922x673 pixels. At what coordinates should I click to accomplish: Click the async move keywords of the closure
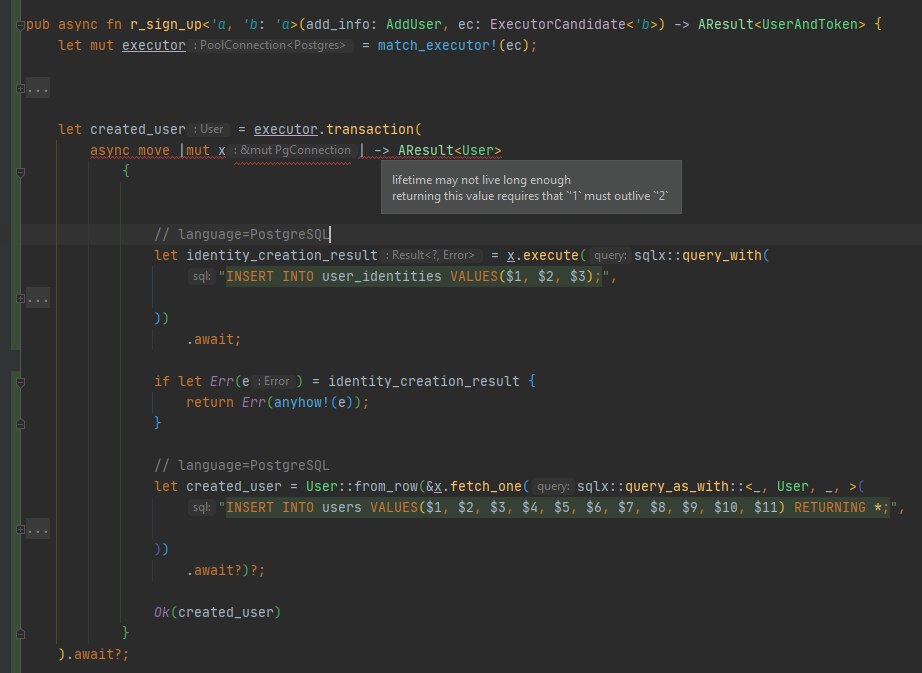pyautogui.click(x=130, y=150)
